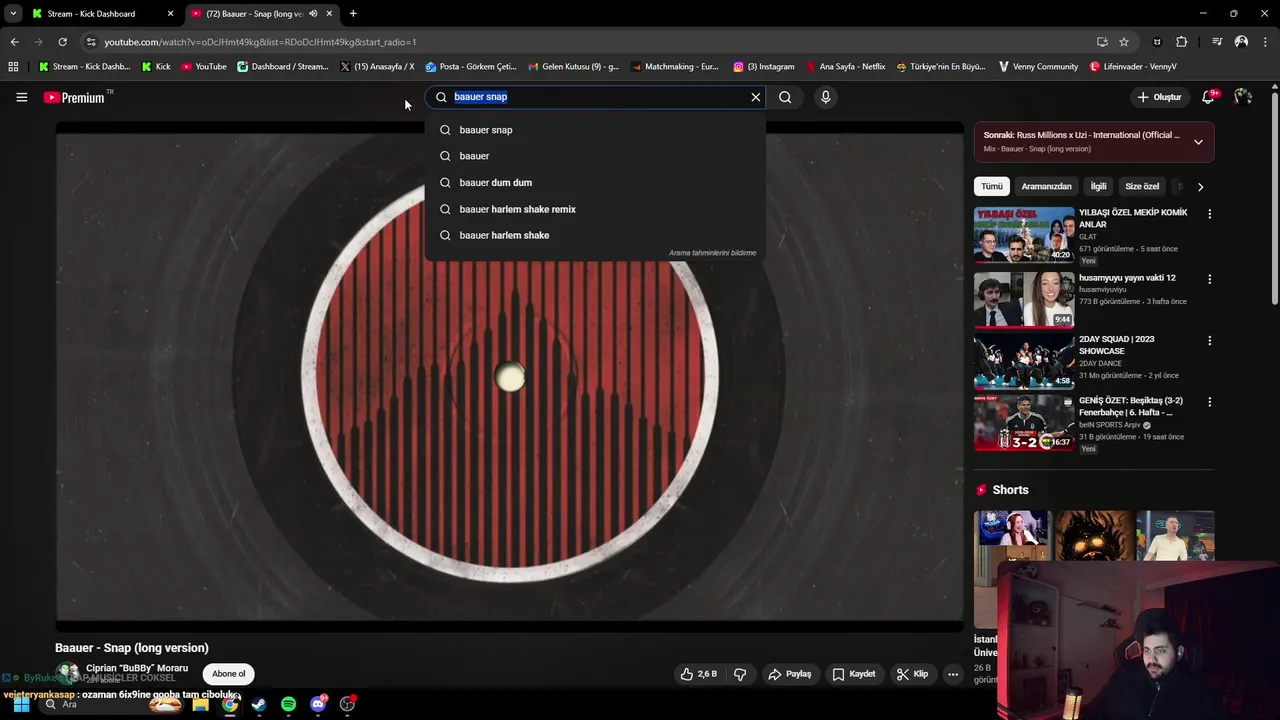Open YouTube notifications bell
The width and height of the screenshot is (1280, 720).
[x=1210, y=97]
